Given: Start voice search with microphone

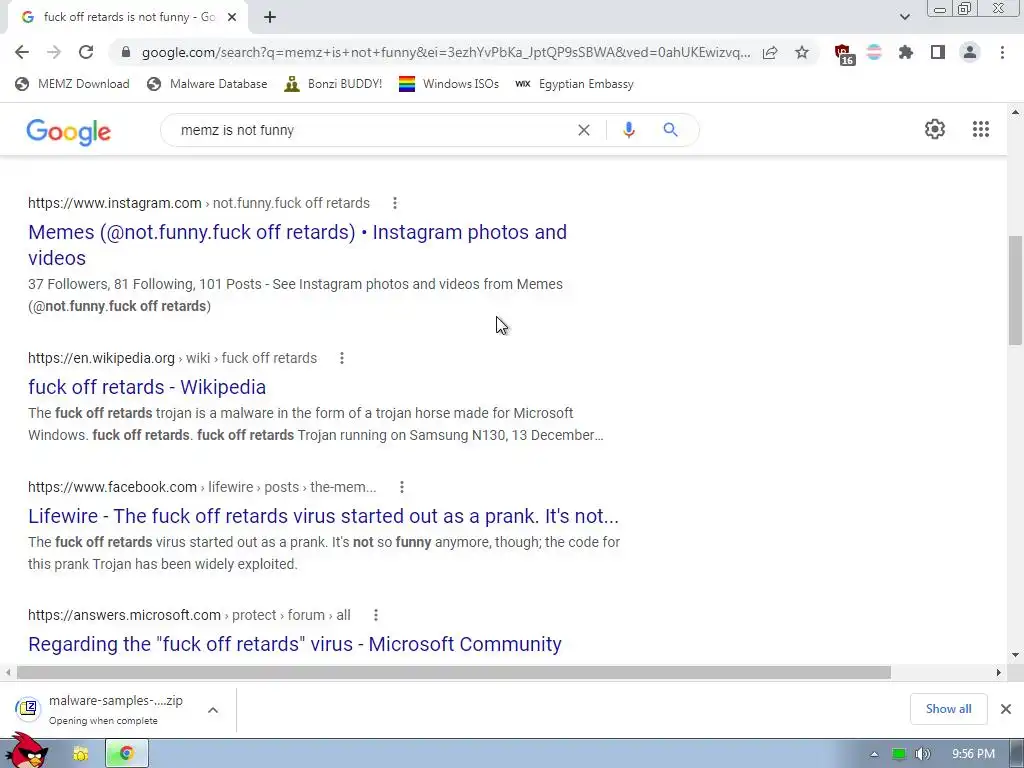Looking at the screenshot, I should (x=629, y=130).
